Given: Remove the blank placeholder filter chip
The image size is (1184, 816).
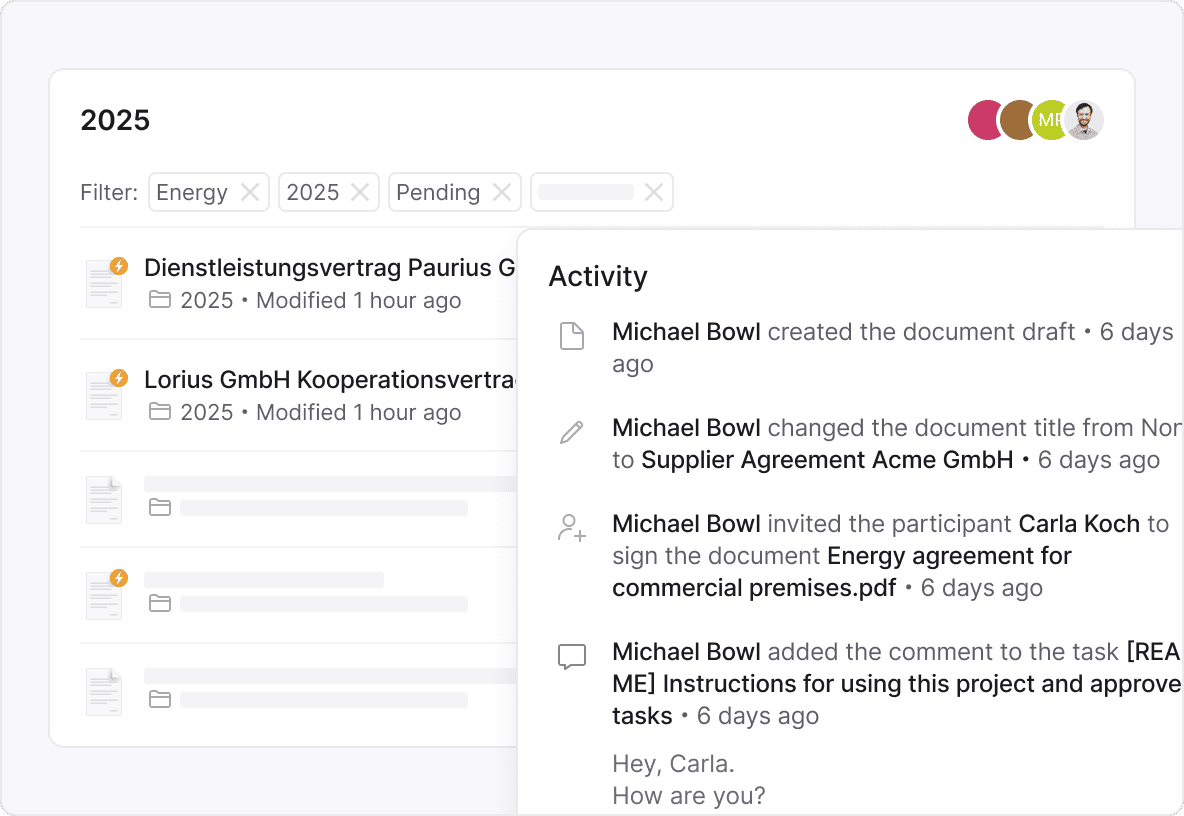Looking at the screenshot, I should [x=654, y=193].
